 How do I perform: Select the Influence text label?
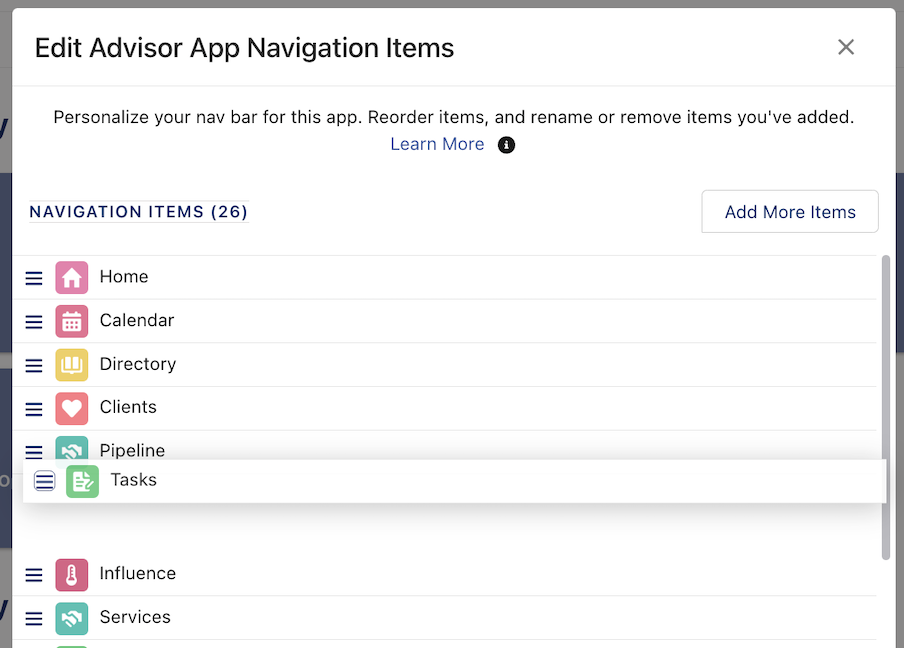click(x=138, y=573)
